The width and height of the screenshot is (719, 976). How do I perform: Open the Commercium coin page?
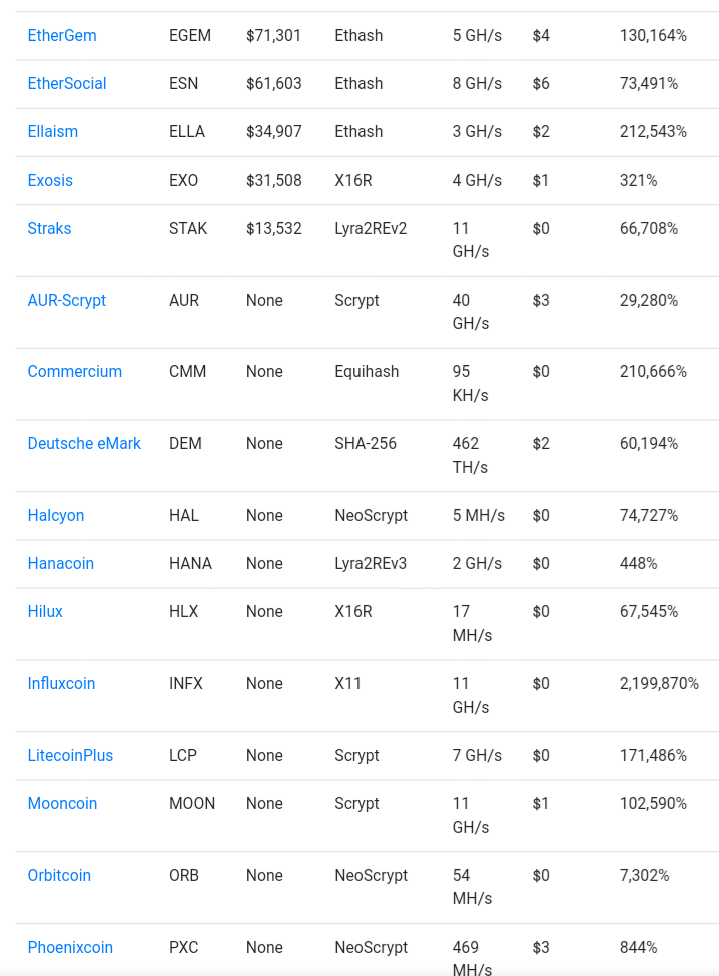(75, 372)
